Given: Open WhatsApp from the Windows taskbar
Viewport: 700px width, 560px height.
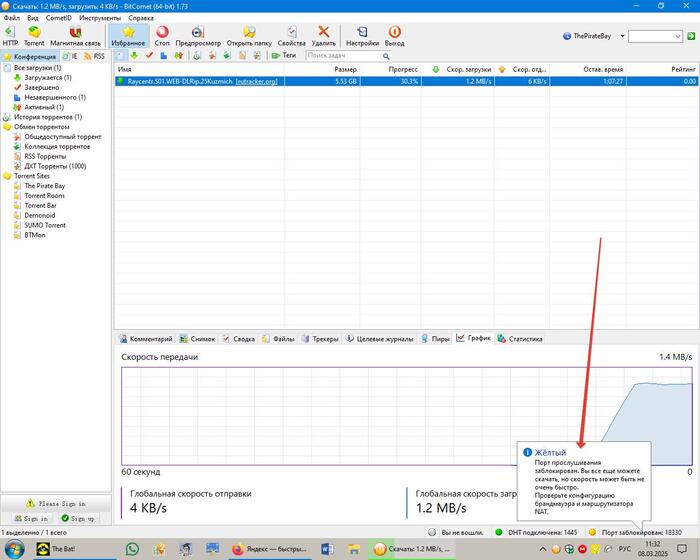Looking at the screenshot, I should coord(132,549).
